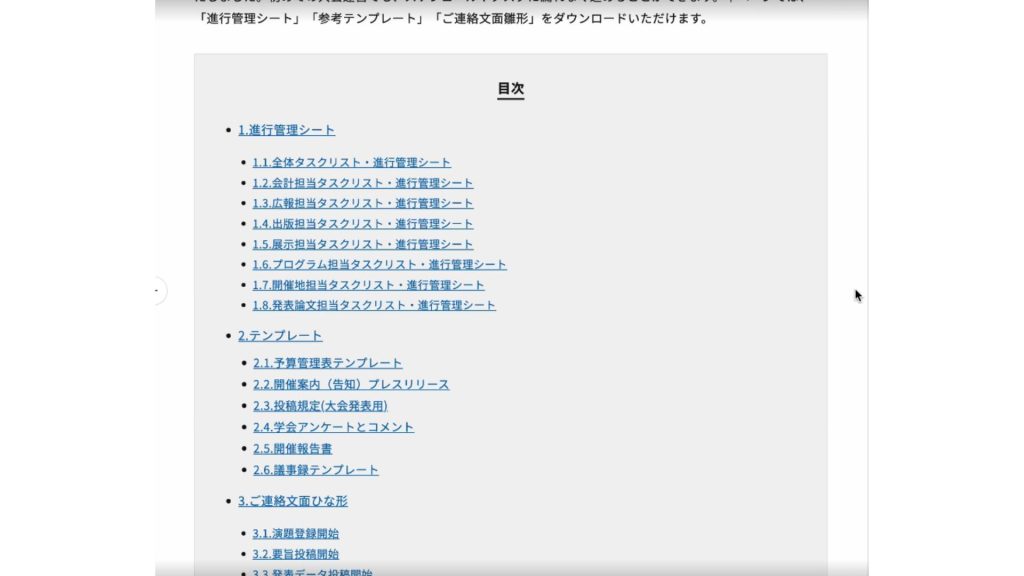Open 2.1.予算管理表テンプレート link
Viewport: 1024px width, 576px height.
[x=327, y=363]
